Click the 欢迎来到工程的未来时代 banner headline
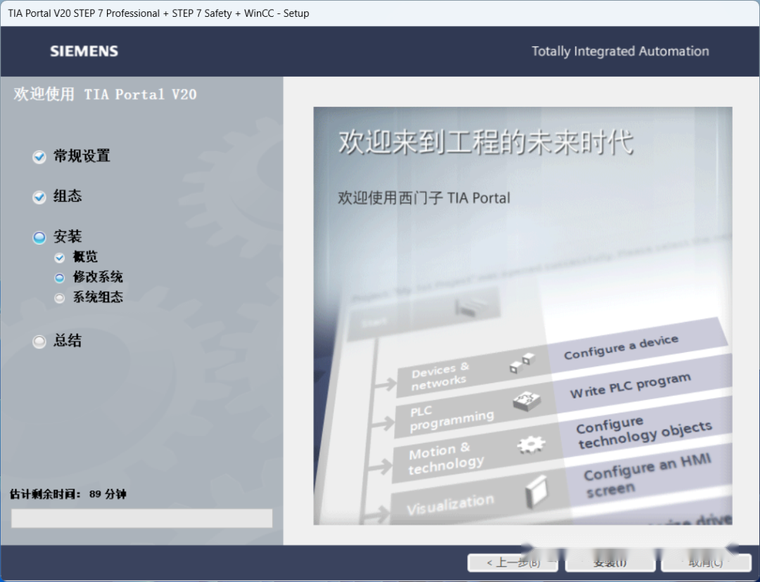This screenshot has width=760, height=582. (x=486, y=142)
